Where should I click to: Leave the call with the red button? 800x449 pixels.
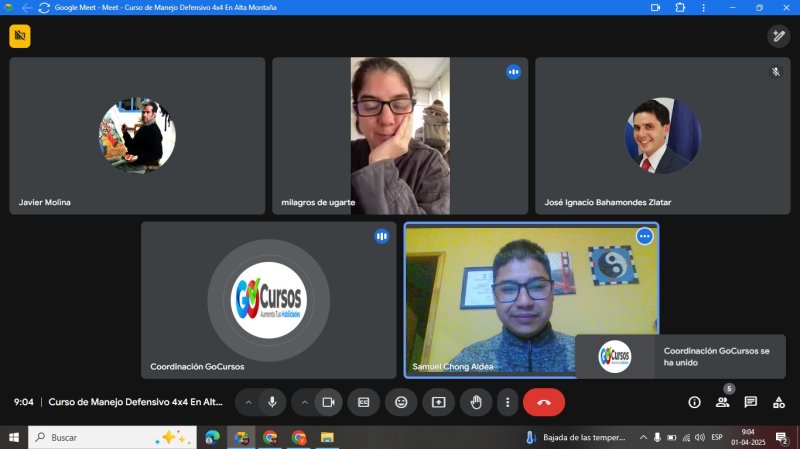[544, 402]
